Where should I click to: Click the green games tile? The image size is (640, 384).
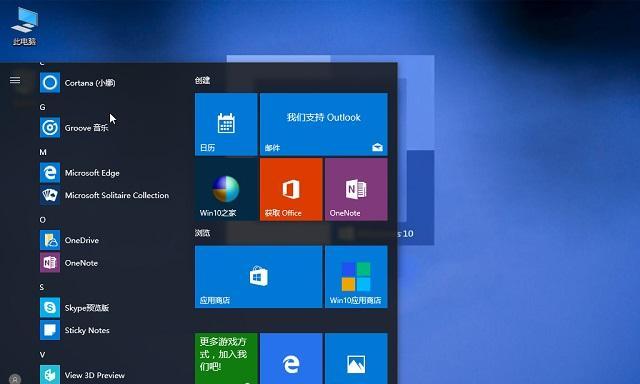pos(226,358)
